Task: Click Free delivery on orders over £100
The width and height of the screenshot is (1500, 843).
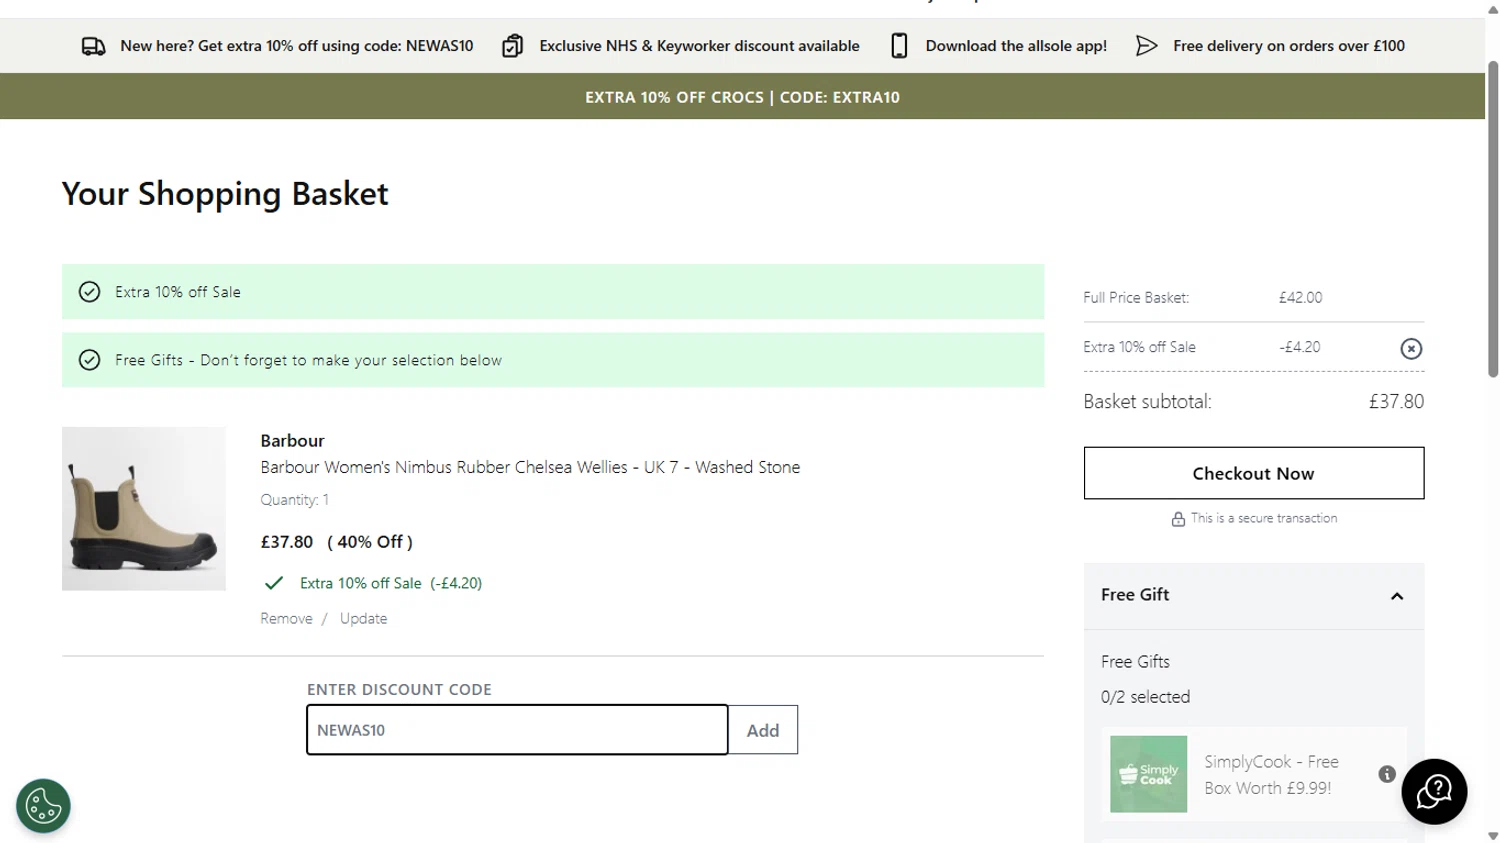Action: [1289, 46]
